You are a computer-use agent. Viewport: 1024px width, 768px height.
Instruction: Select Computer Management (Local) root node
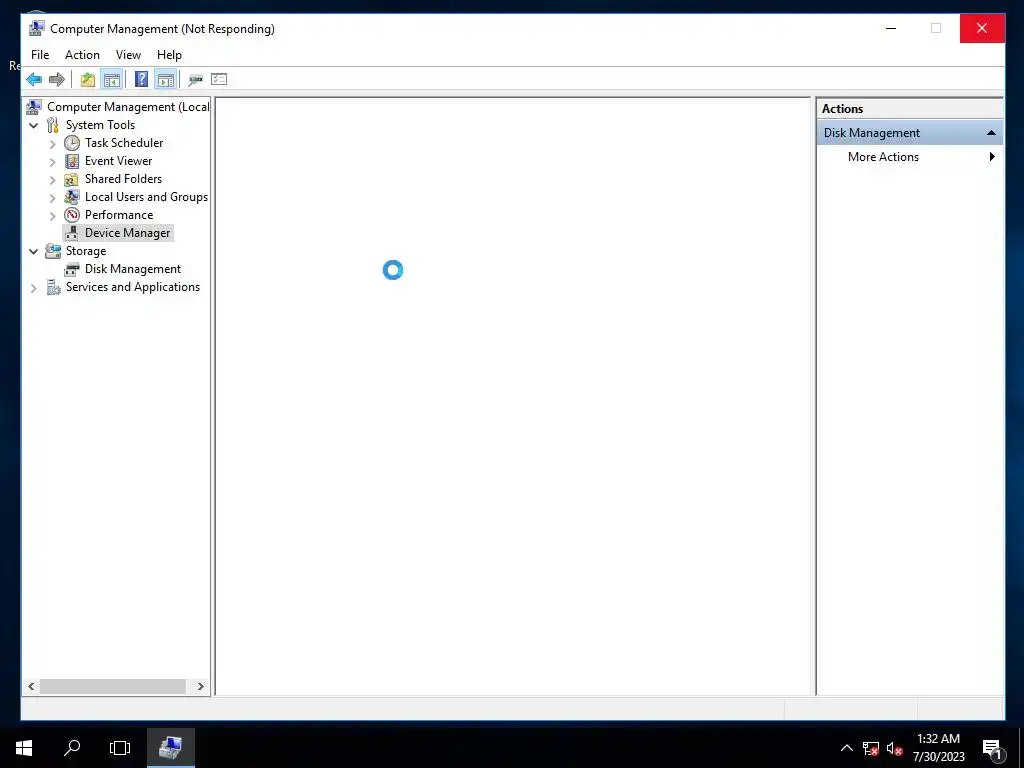(x=128, y=106)
